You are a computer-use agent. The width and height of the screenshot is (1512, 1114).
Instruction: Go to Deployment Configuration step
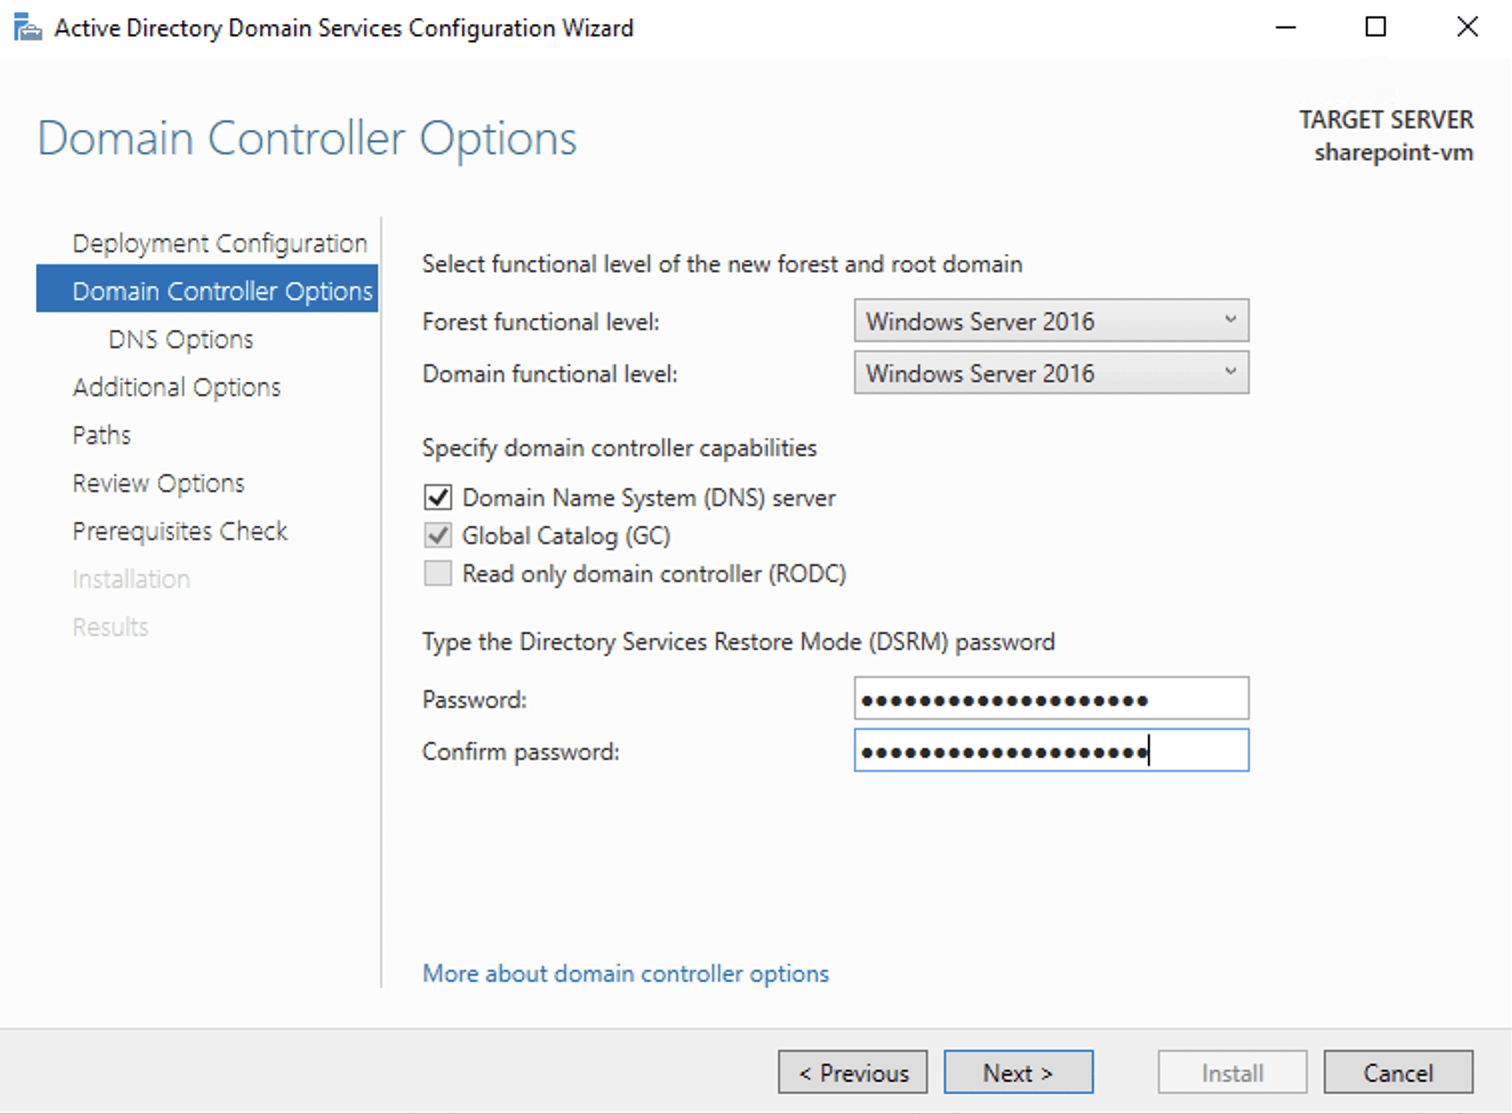[x=220, y=243]
